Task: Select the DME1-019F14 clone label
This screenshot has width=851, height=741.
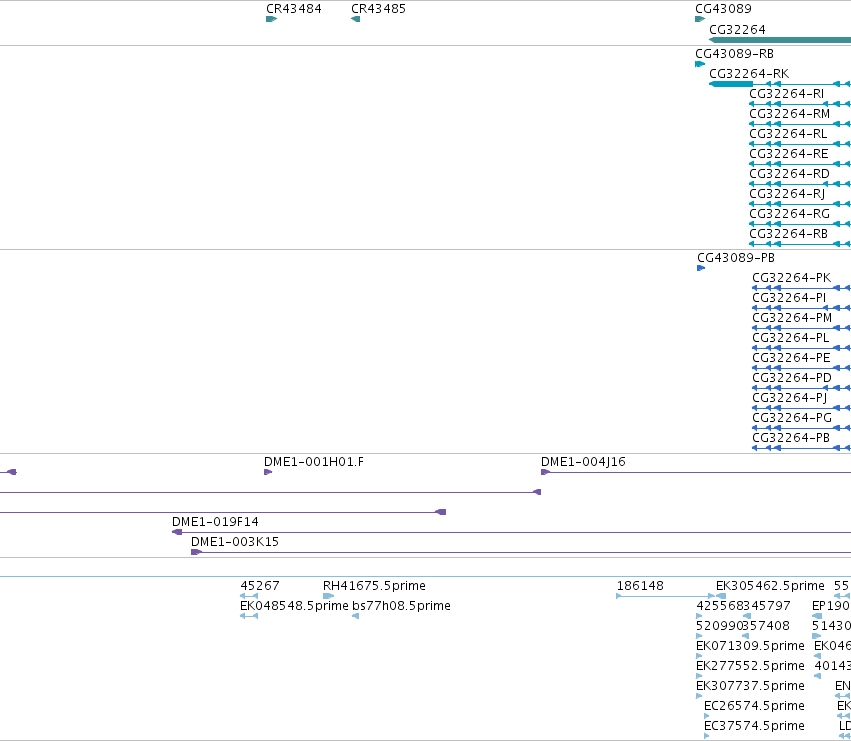Action: coord(215,522)
